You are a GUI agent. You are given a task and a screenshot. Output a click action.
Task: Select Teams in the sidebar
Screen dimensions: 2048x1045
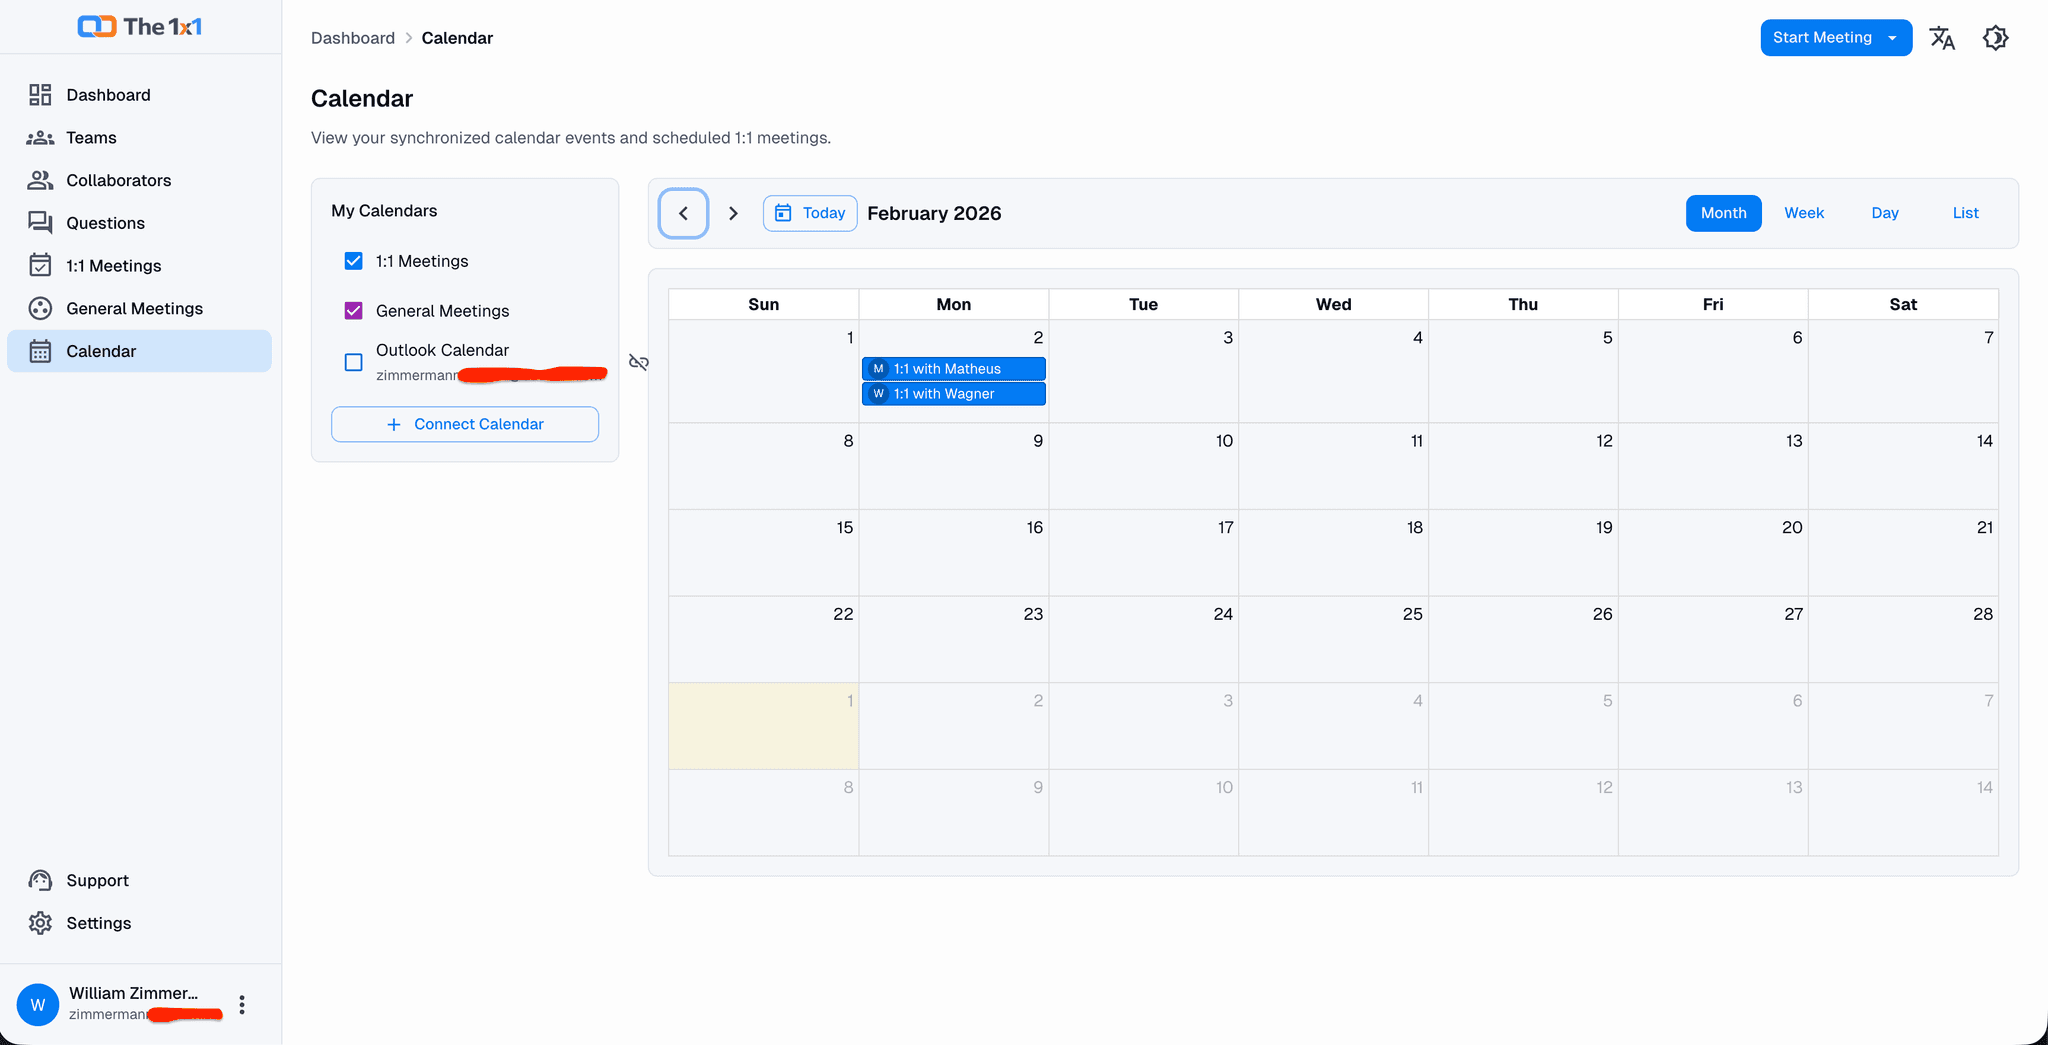pos(91,137)
